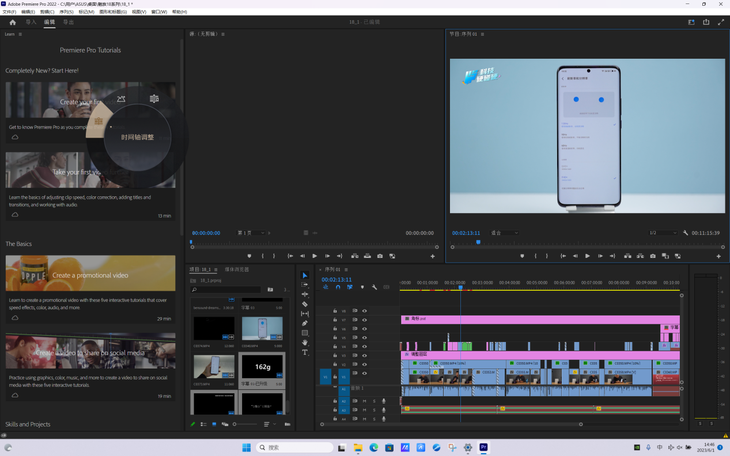The image size is (730, 456).
Task: Click the Overwrite button in the Source Monitor
Action: click(x=367, y=256)
